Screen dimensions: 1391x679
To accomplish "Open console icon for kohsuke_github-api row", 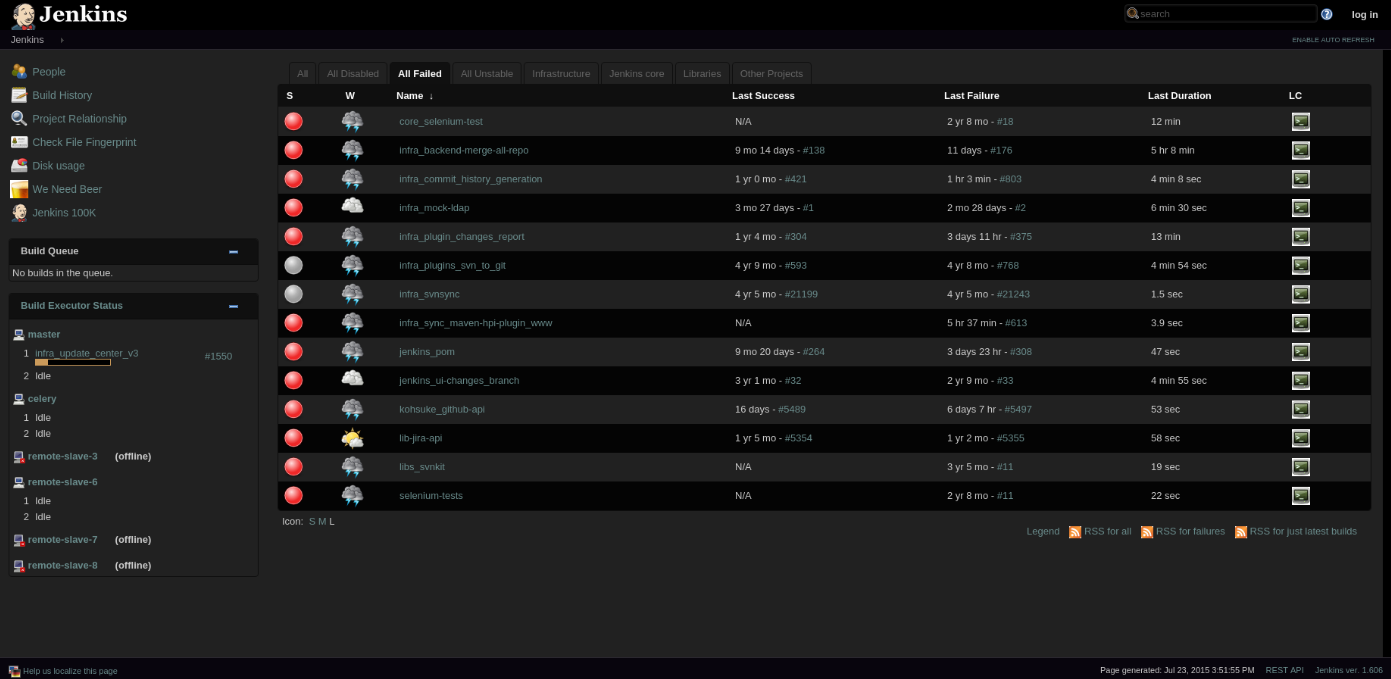I will coord(1300,409).
